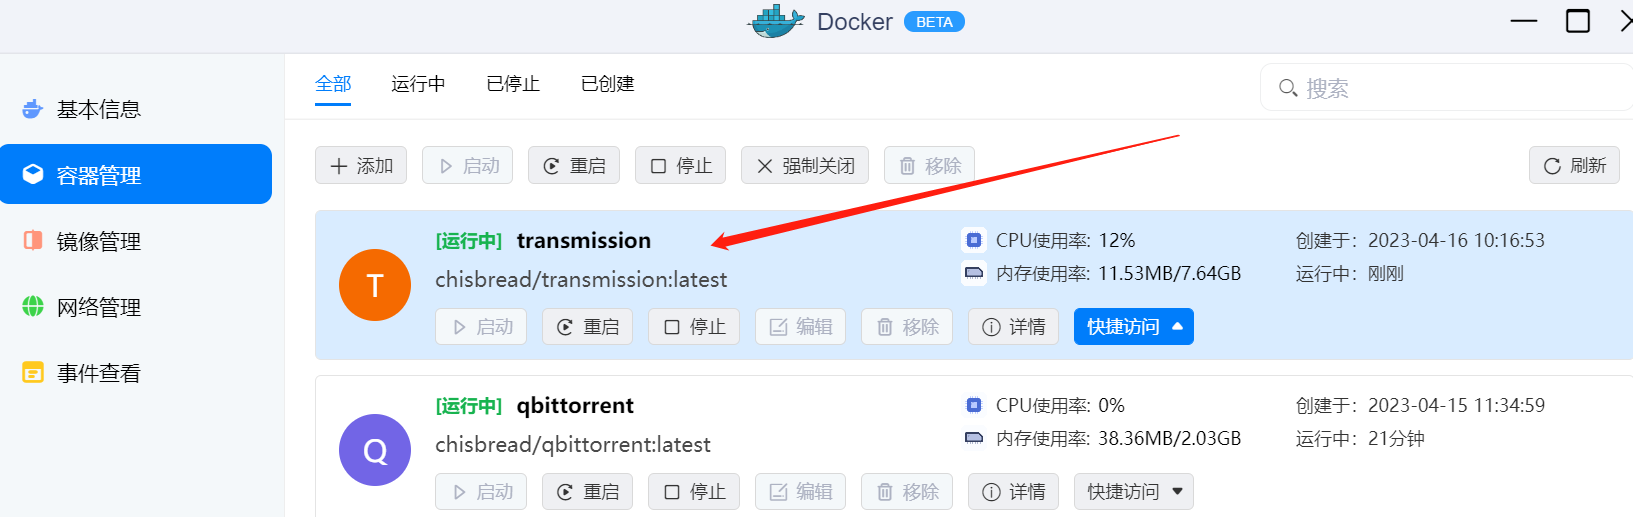Stop the qbittorrent container with 停止
The height and width of the screenshot is (517, 1633).
(694, 491)
